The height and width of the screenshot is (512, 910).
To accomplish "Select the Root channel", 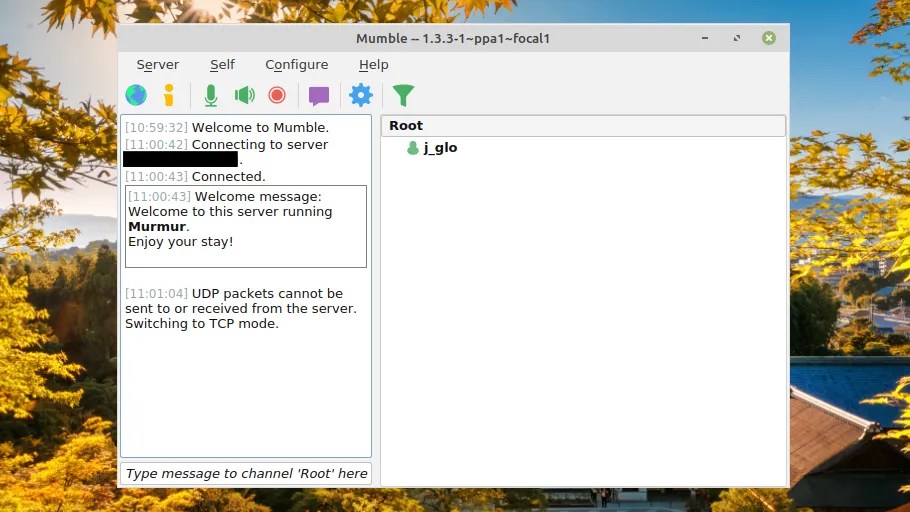I will coord(583,126).
